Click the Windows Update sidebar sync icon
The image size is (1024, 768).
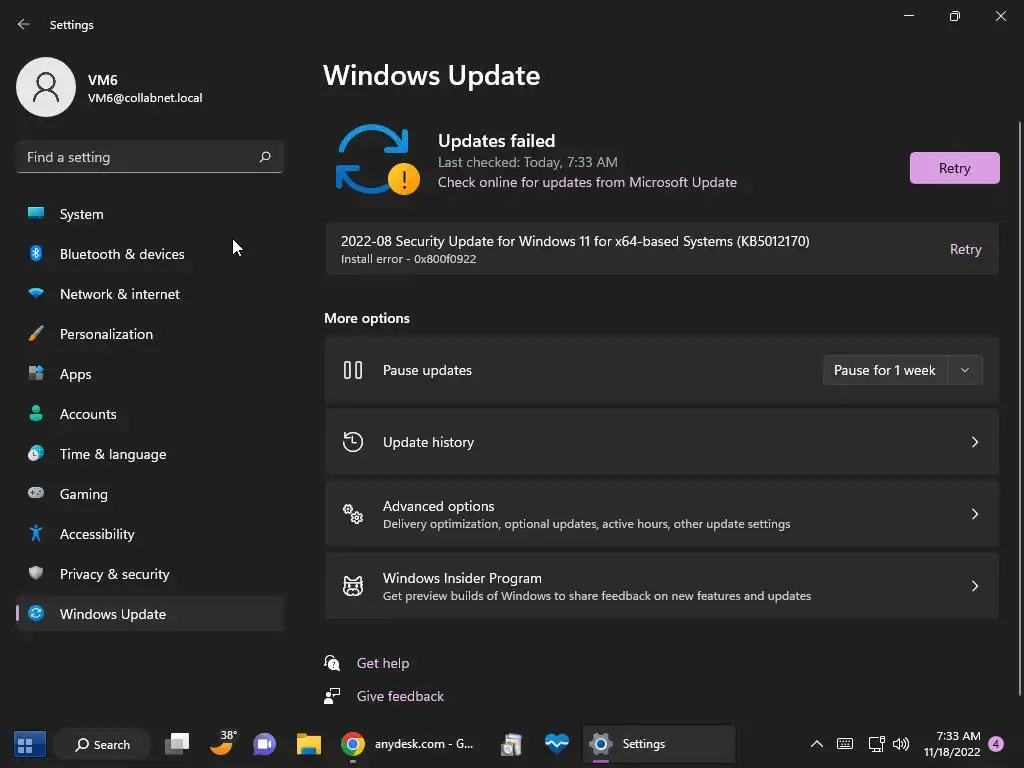click(36, 613)
